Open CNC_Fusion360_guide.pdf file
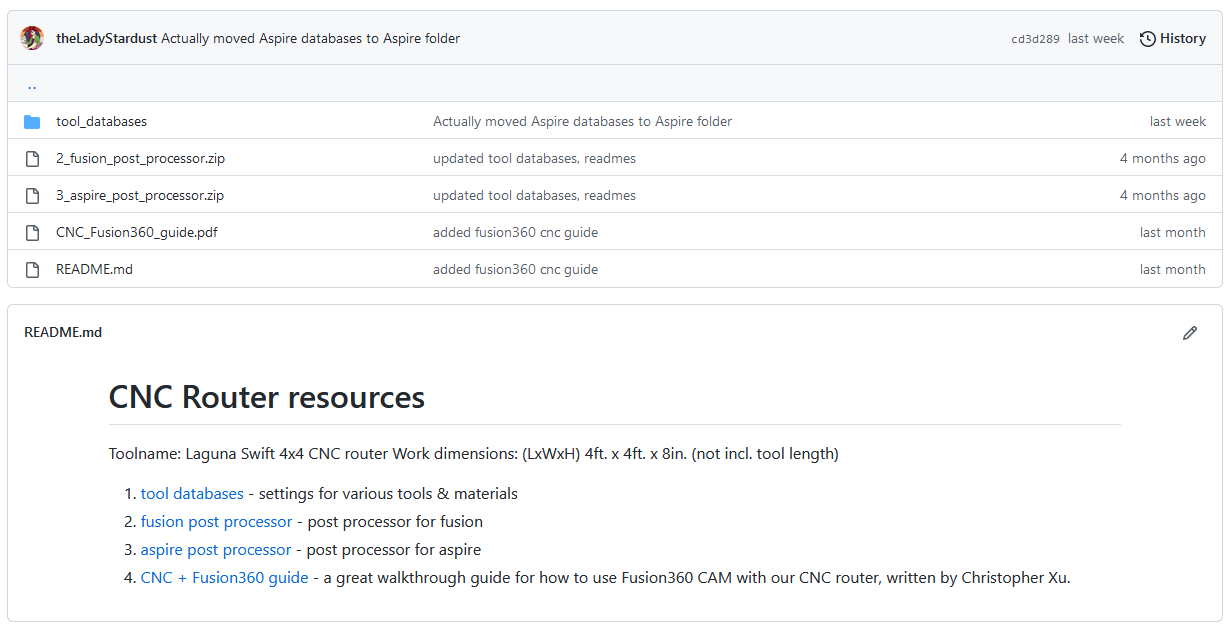This screenshot has width=1230, height=627. [x=137, y=232]
